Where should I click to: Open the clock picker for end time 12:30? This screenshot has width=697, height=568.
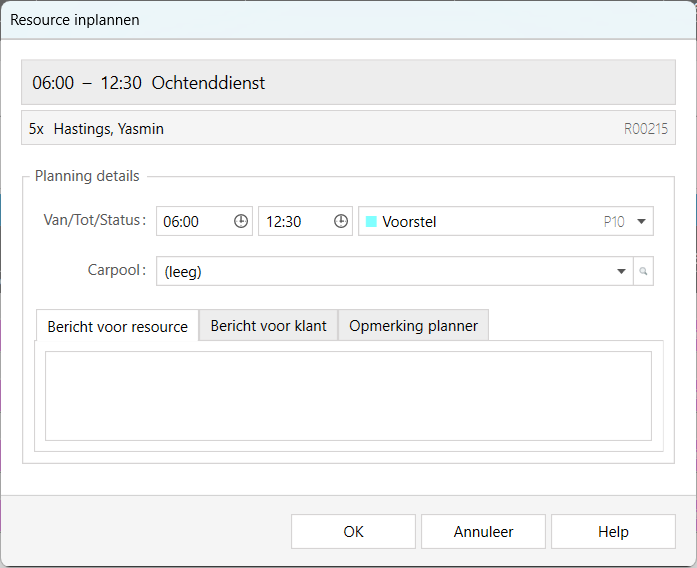(x=342, y=222)
